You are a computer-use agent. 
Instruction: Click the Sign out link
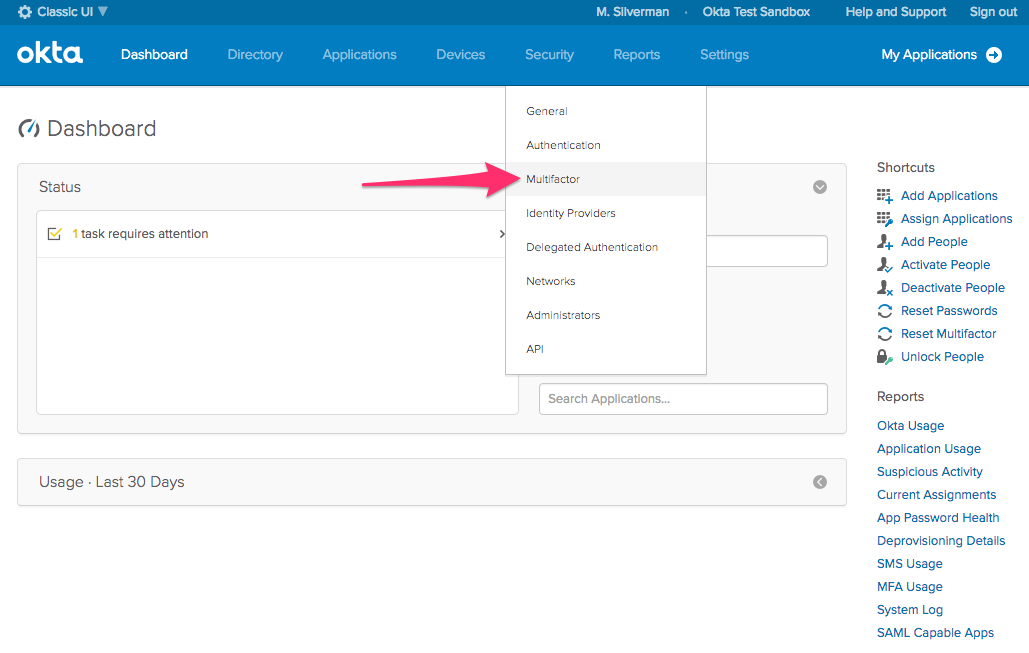[993, 12]
